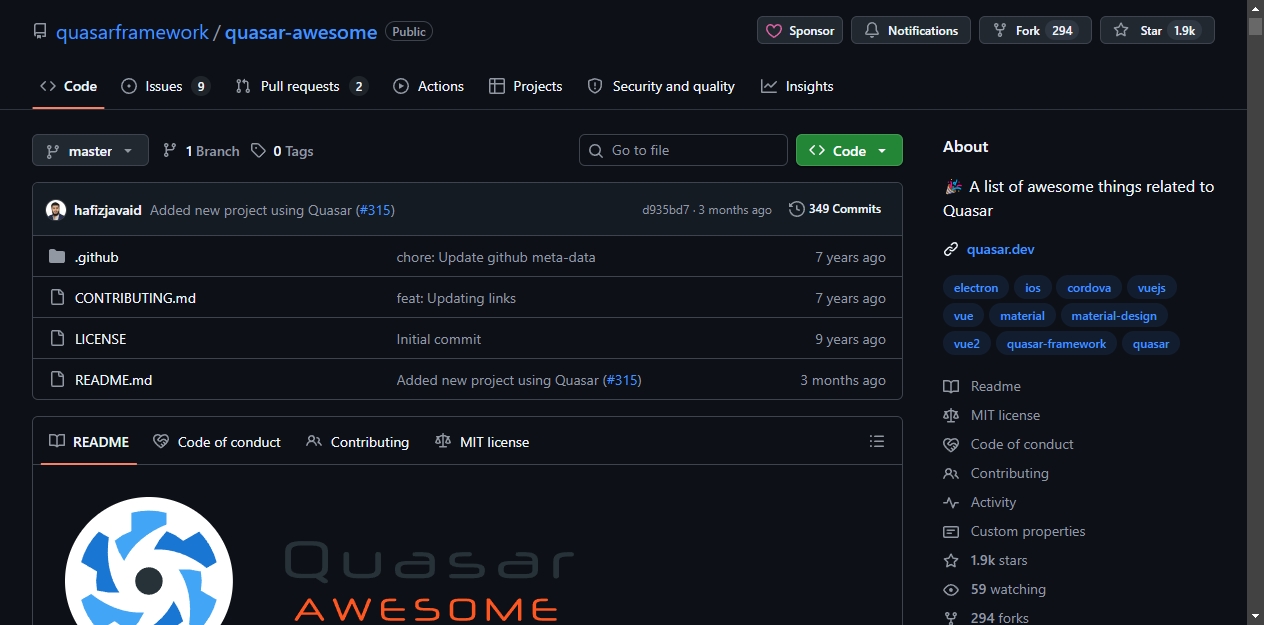Click the Sponsor button

[x=800, y=31]
